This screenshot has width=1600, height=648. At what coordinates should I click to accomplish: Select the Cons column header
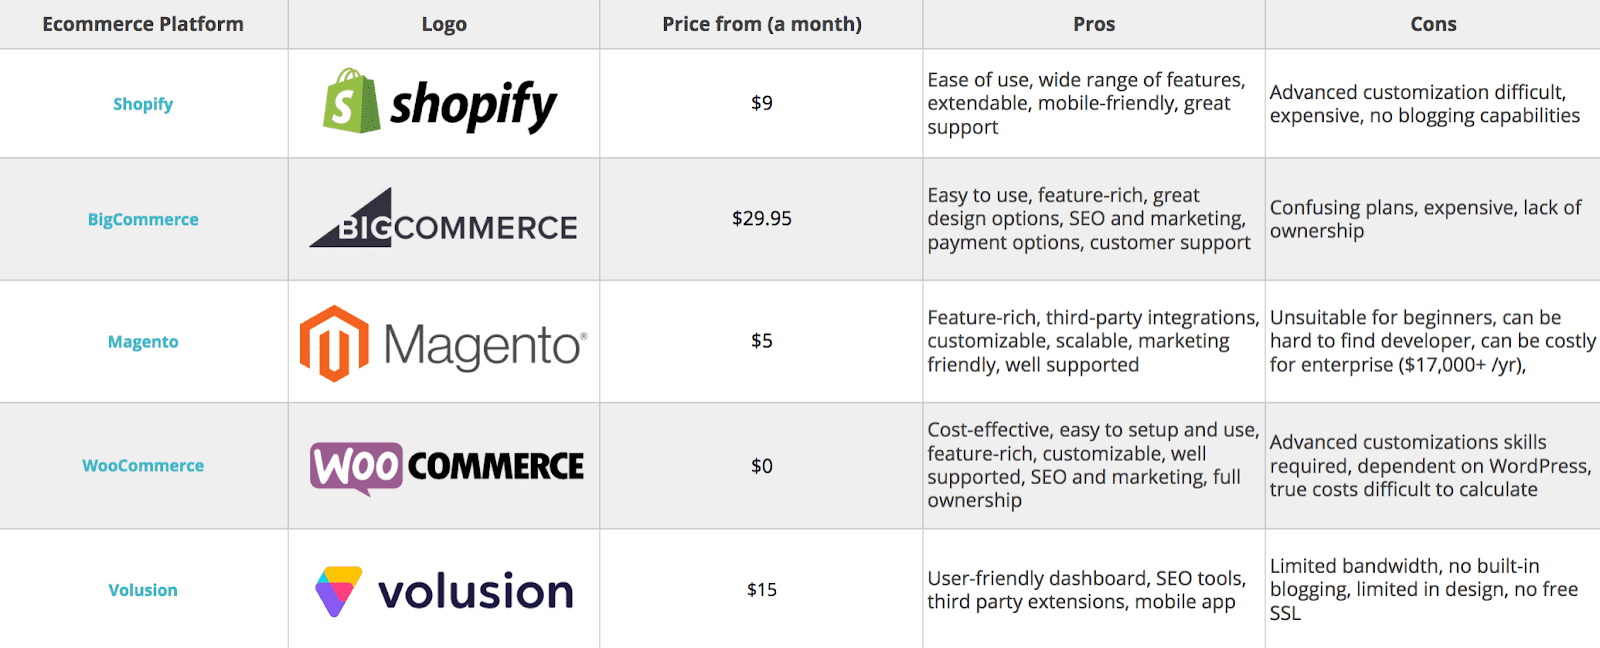(1433, 24)
